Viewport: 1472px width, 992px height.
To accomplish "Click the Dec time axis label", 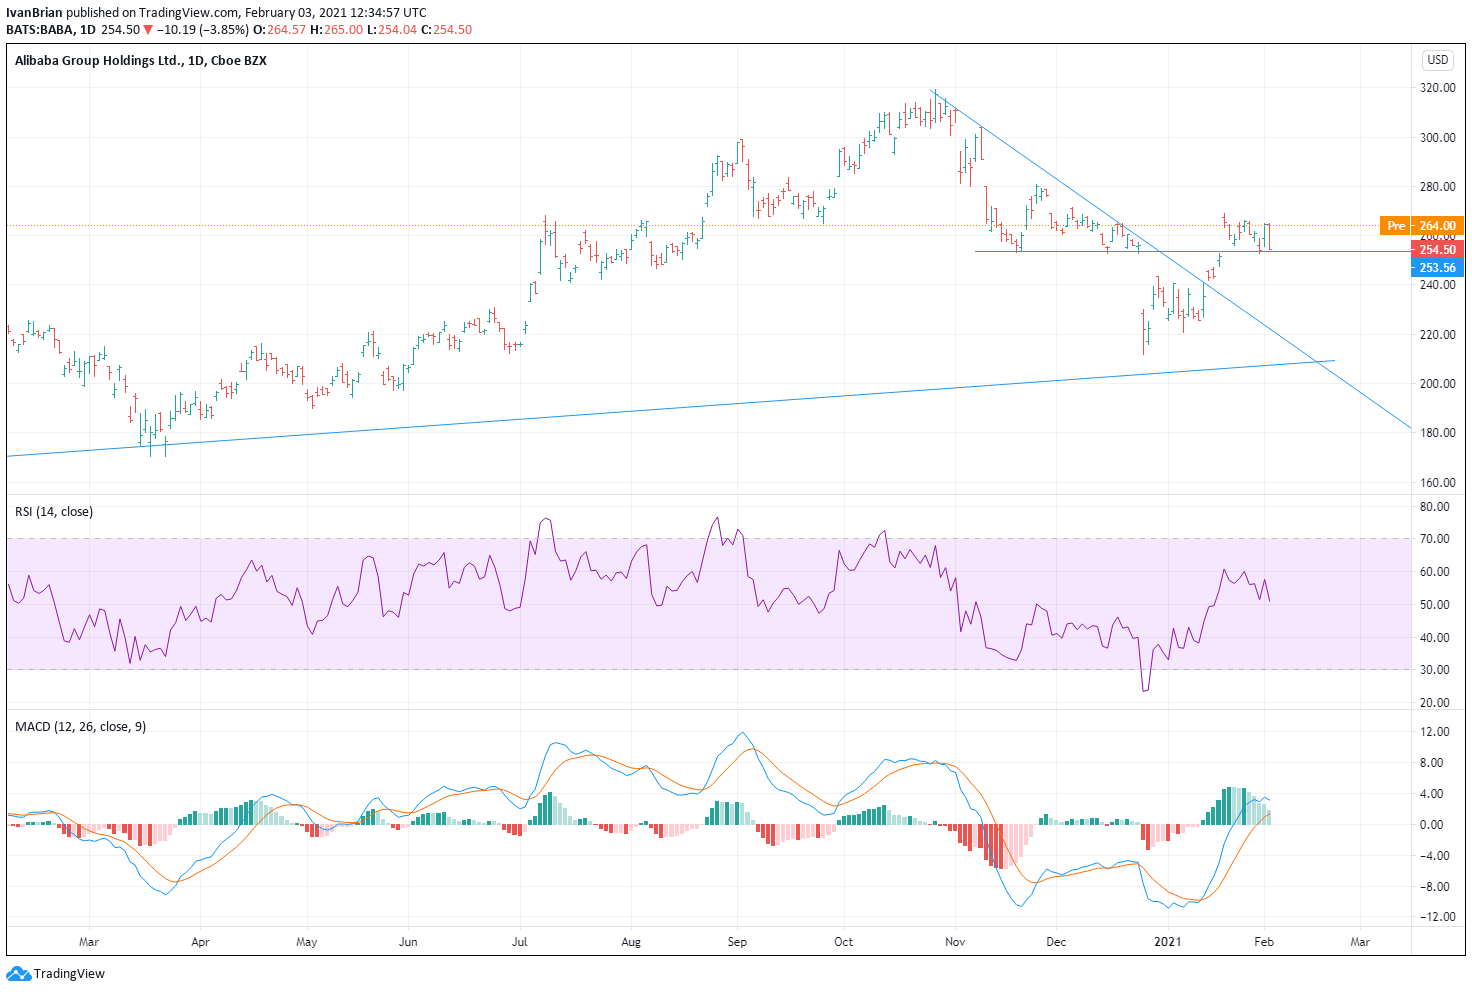I will pos(1056,942).
